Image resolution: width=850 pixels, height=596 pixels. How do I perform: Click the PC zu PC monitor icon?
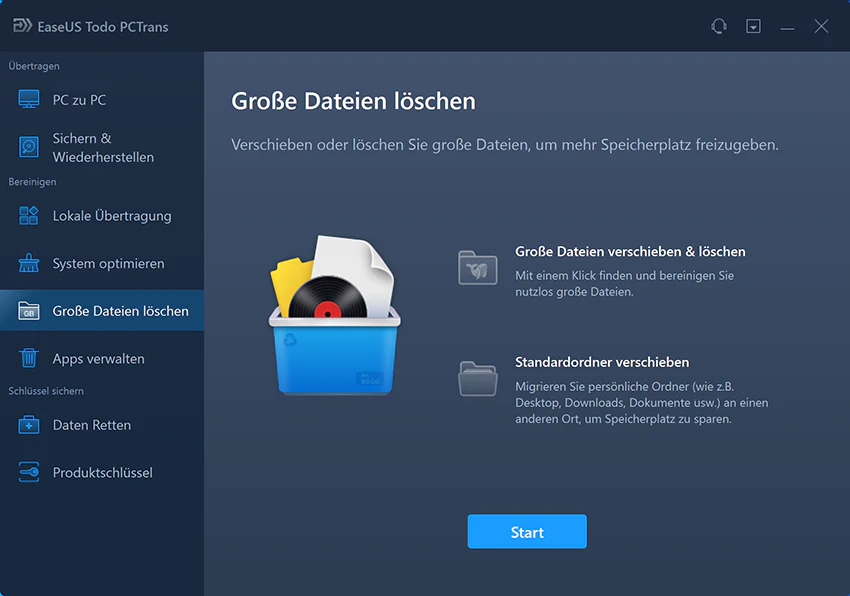tap(29, 100)
